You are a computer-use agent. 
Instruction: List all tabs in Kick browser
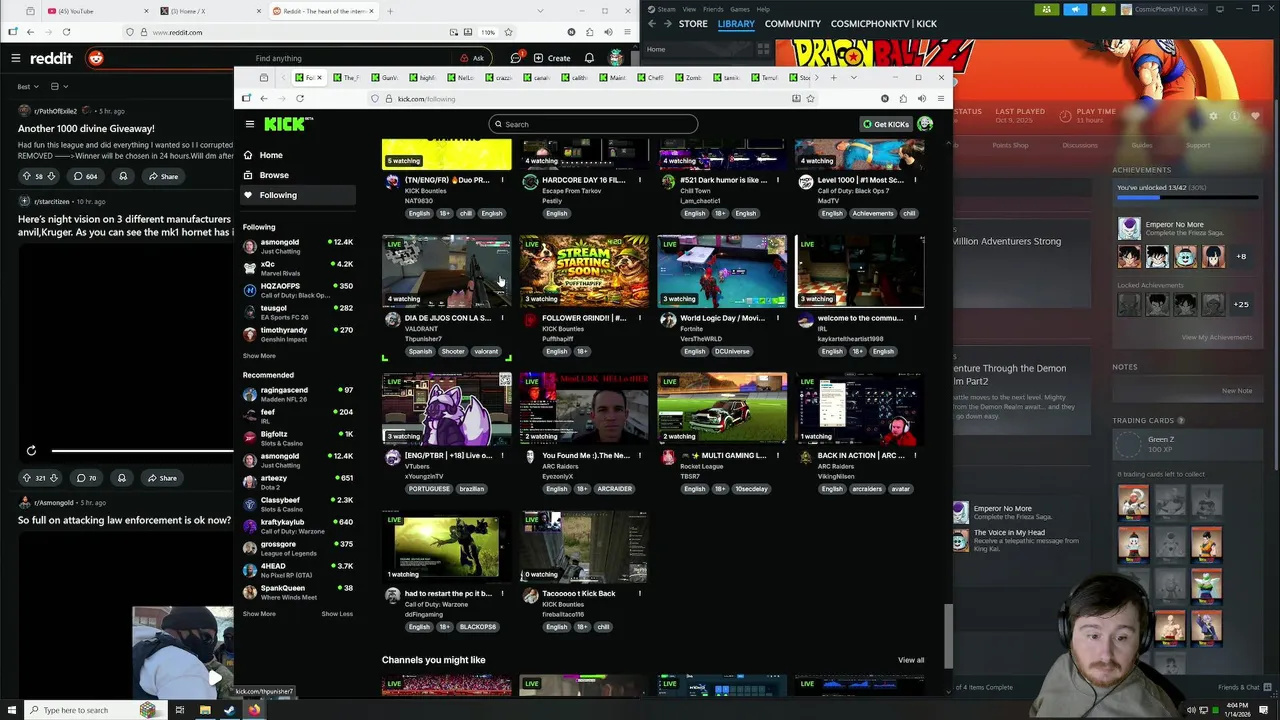853,77
